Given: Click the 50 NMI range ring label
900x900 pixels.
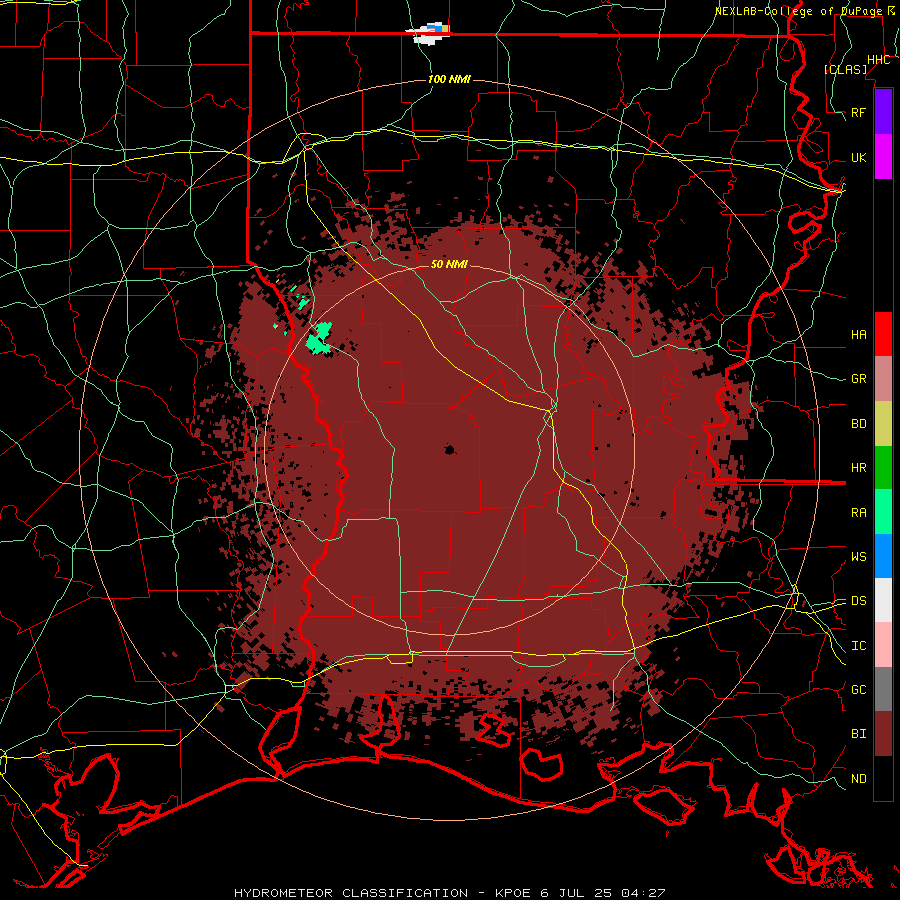Looking at the screenshot, I should pyautogui.click(x=449, y=264).
